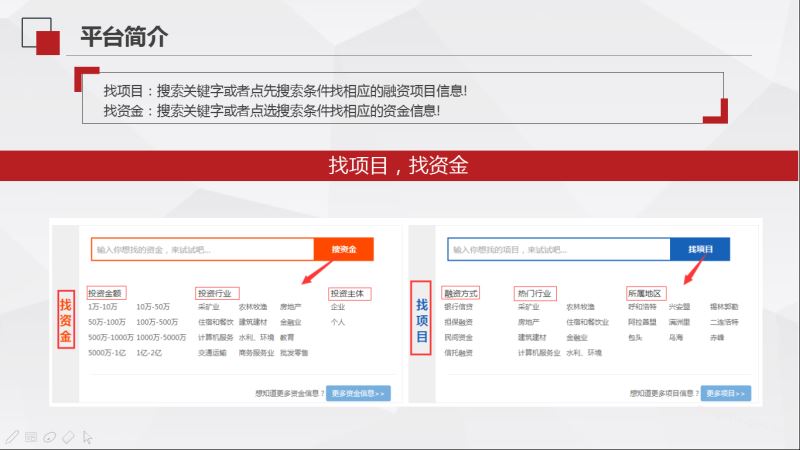
Task: Open the slide grid view icon
Action: point(30,437)
